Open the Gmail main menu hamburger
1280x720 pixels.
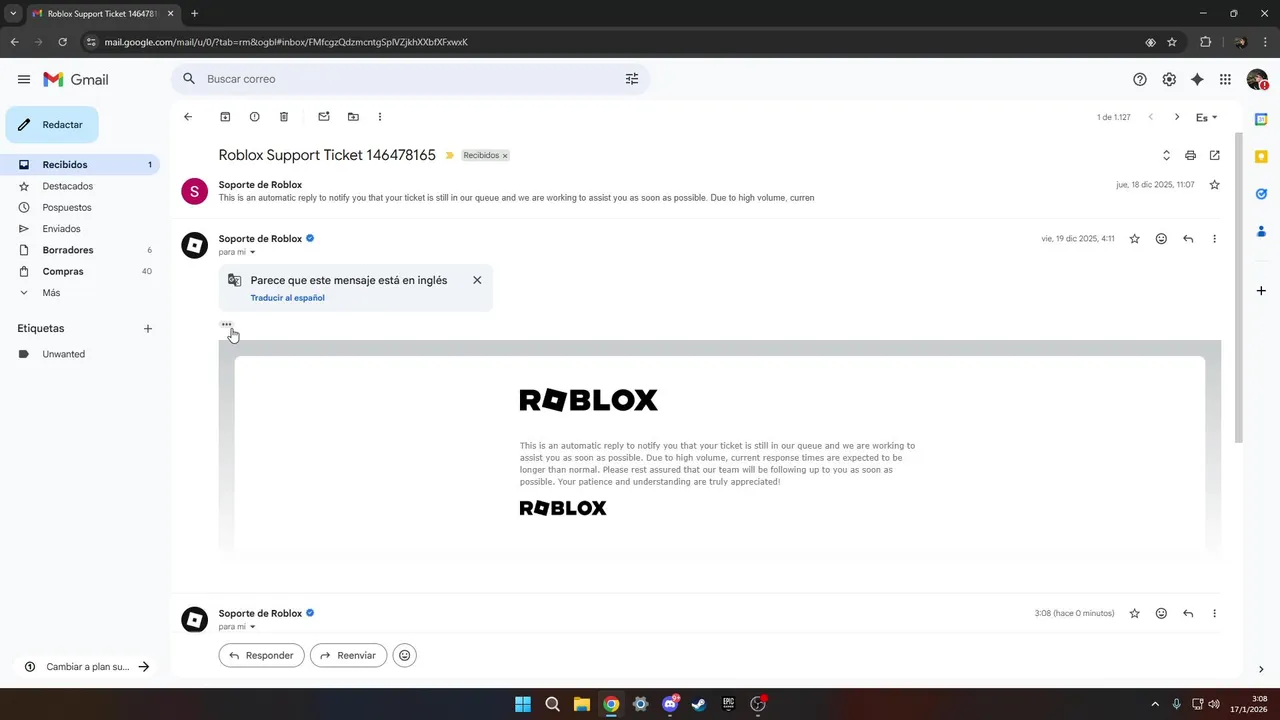[24, 79]
